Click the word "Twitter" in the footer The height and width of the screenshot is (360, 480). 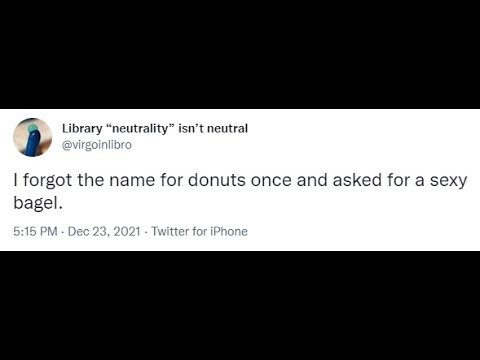pos(170,231)
